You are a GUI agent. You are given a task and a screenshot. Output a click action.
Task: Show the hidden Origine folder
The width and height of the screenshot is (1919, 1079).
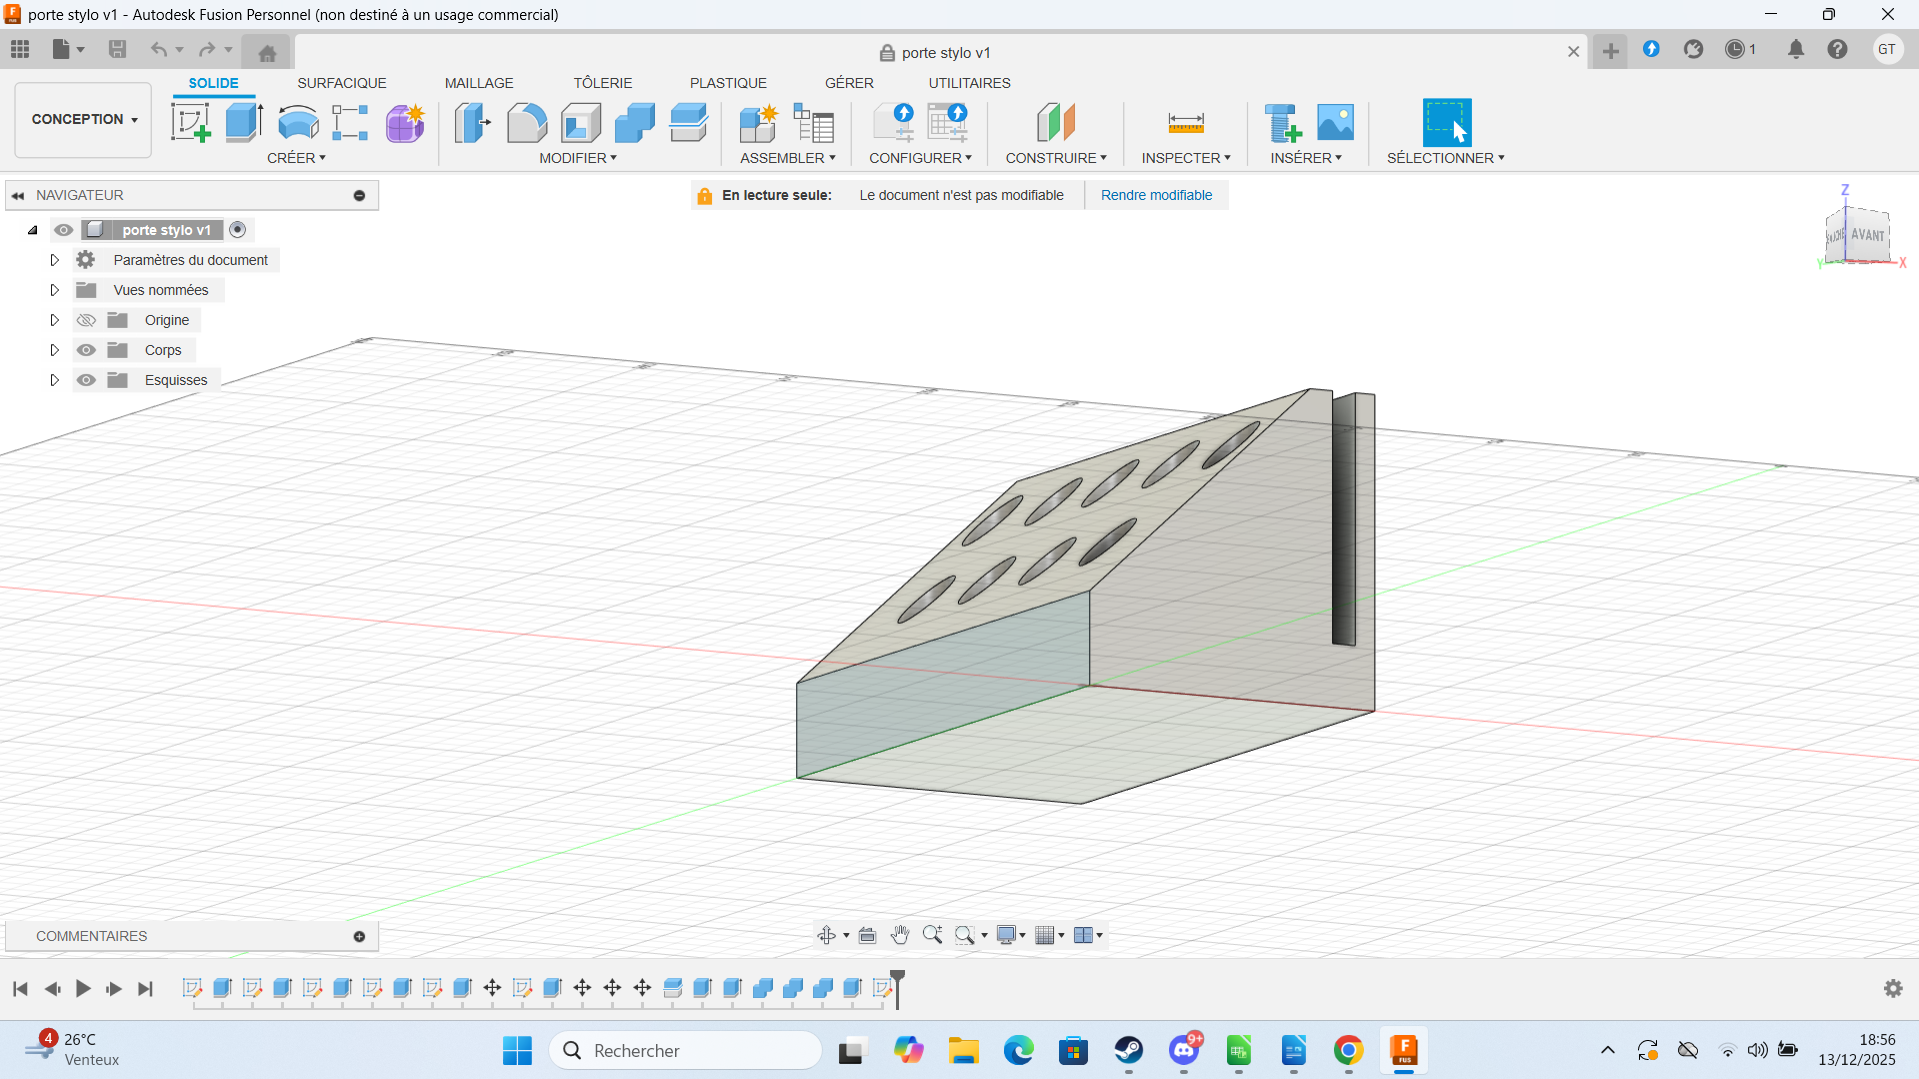(87, 320)
